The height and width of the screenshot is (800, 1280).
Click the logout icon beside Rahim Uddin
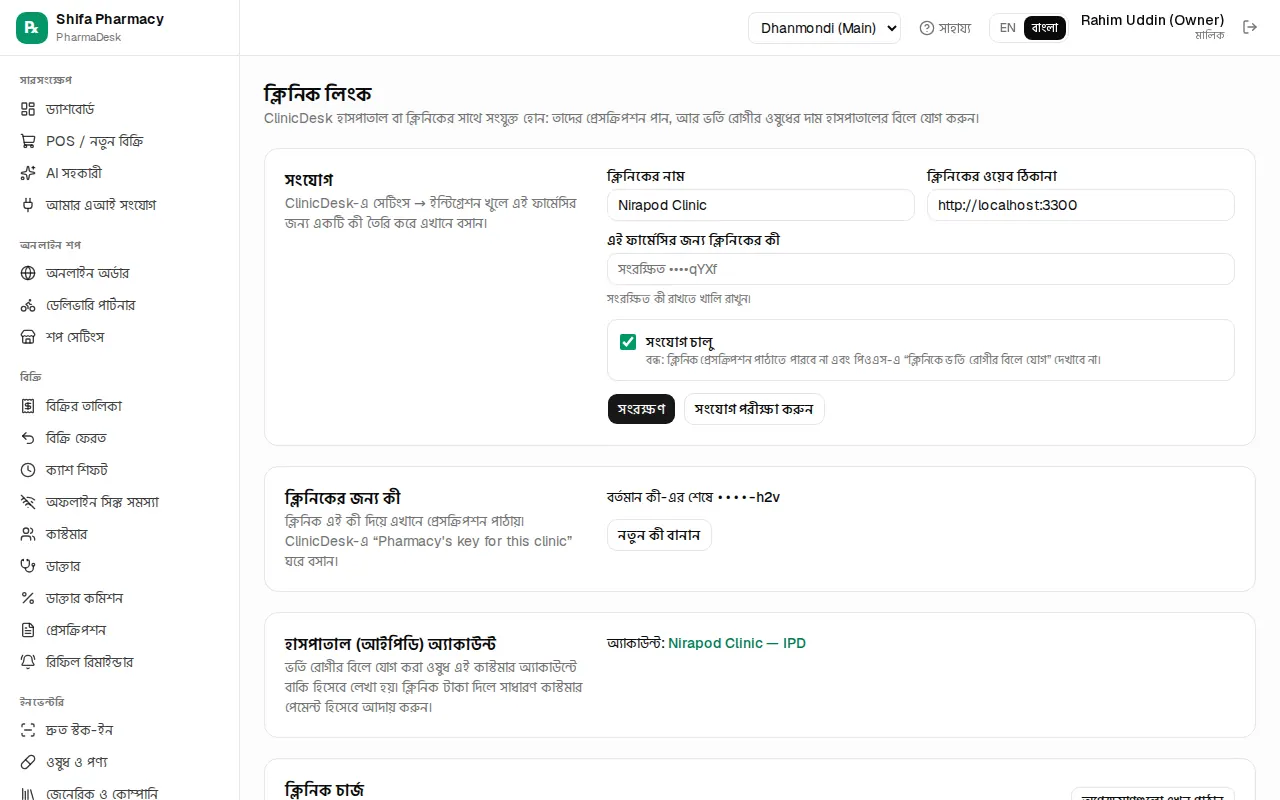(x=1250, y=28)
